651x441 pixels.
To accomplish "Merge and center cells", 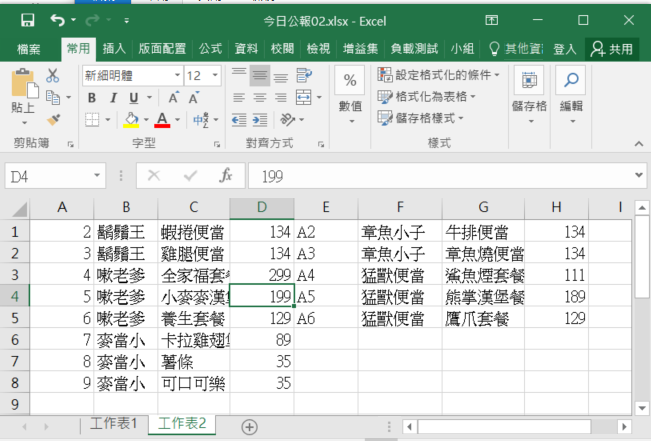I will click(x=303, y=98).
